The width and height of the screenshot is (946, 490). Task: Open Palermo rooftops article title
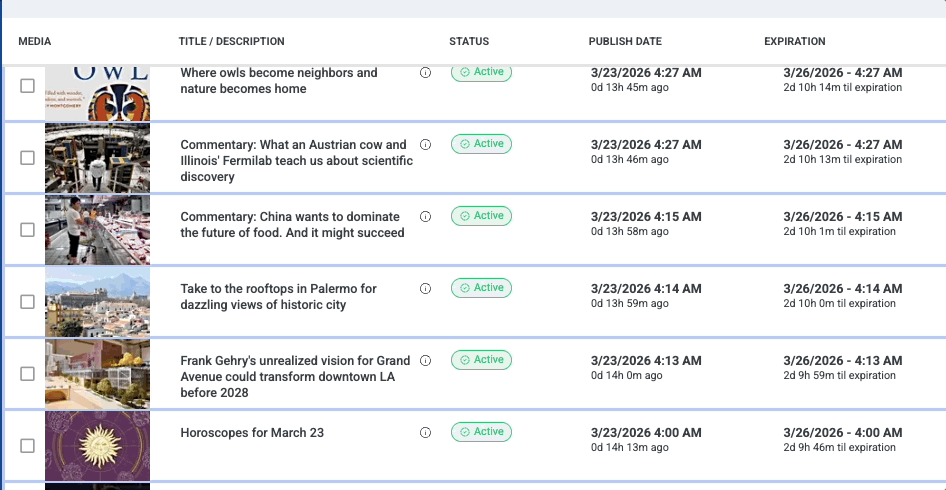[x=278, y=296]
